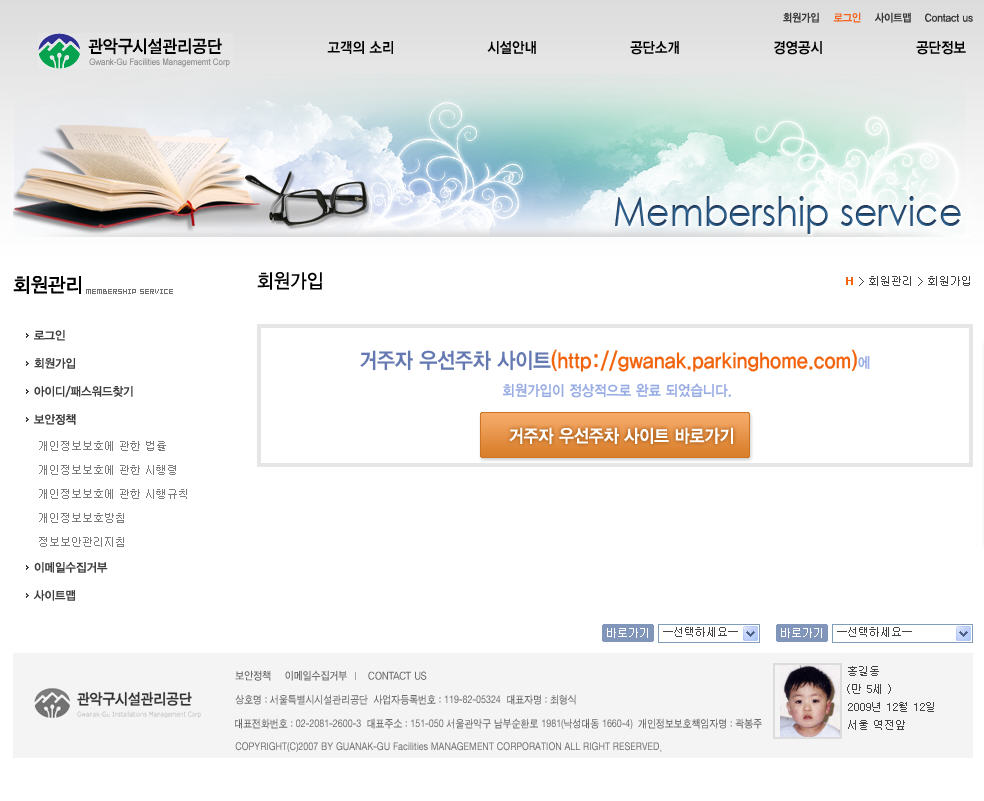Click the dropdown arrow of the rightmost select box
This screenshot has width=984, height=801.
coord(963,633)
